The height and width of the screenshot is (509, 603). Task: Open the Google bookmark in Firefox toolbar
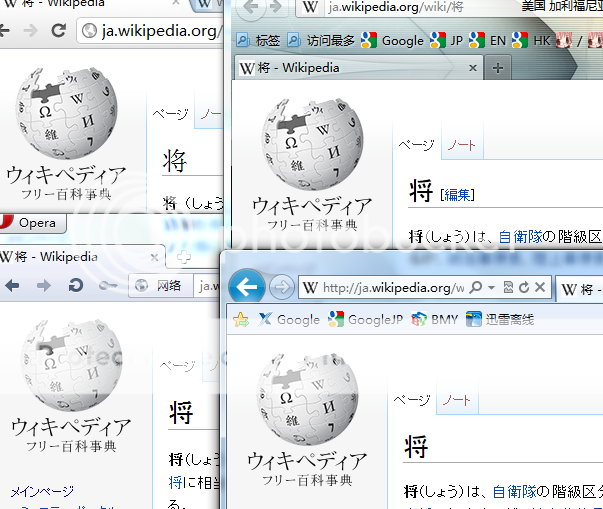coord(392,40)
